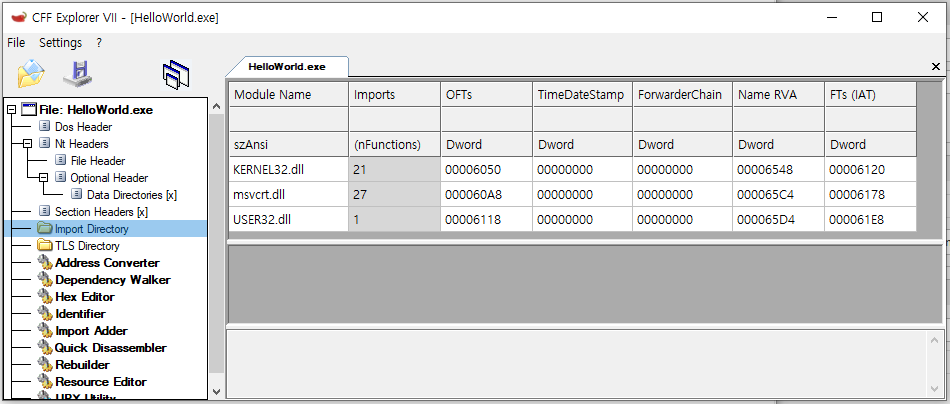Click the FTs (IAT) column header

point(871,94)
